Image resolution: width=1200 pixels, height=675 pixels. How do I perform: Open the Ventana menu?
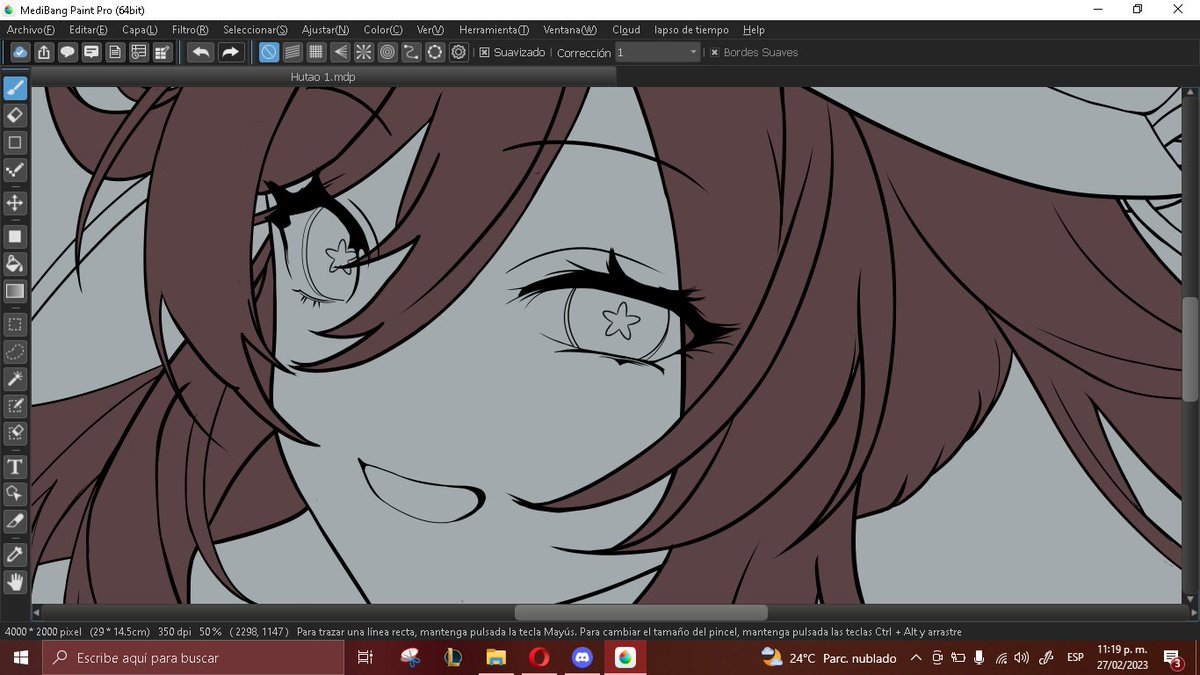click(x=570, y=30)
